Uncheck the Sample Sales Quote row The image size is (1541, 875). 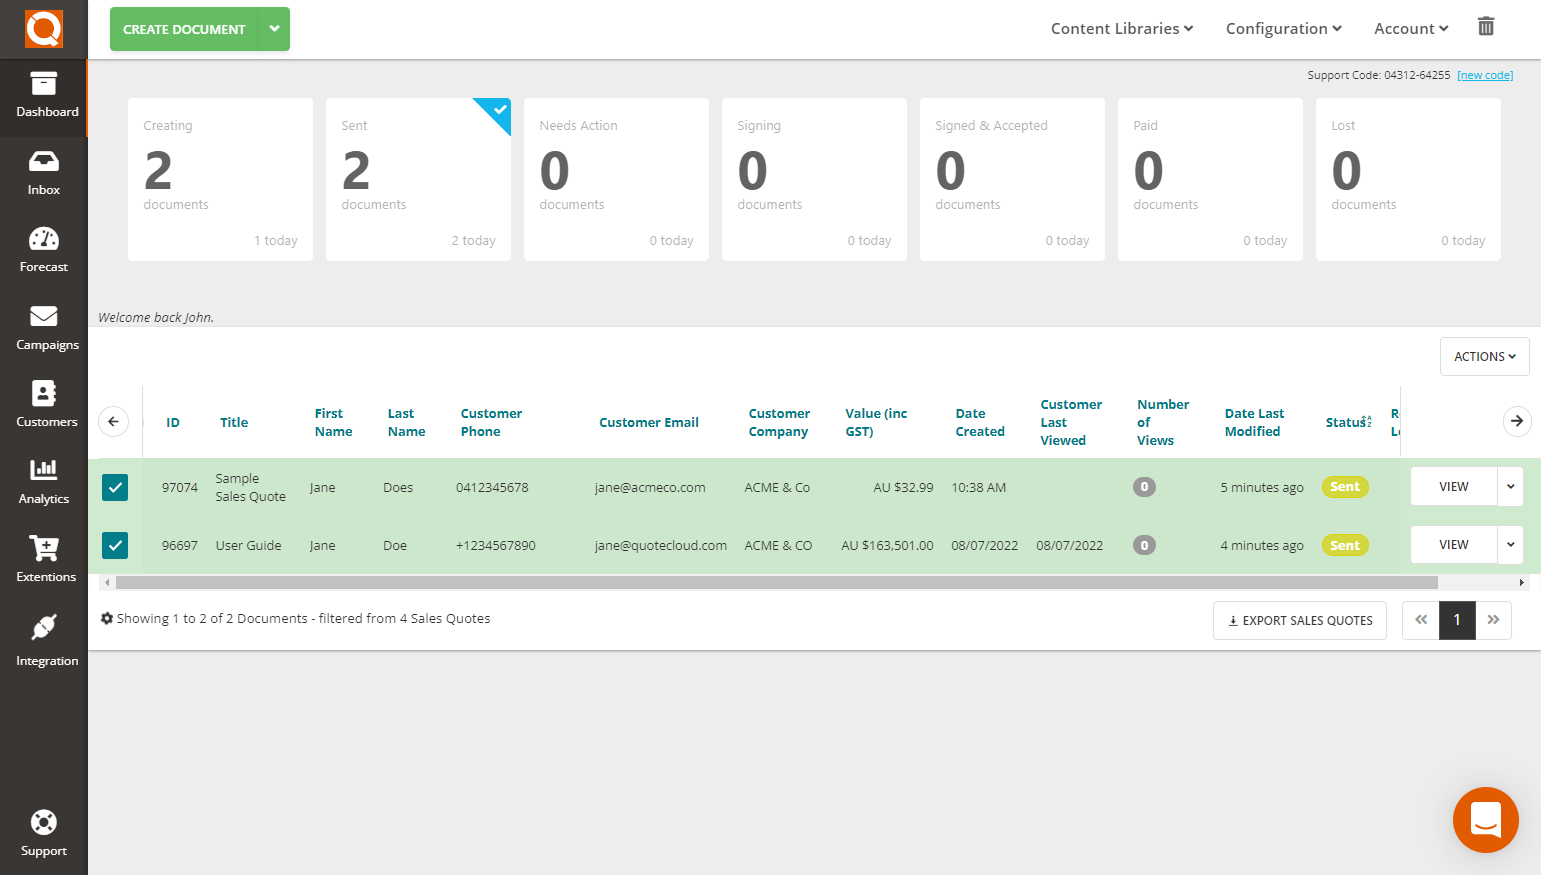pyautogui.click(x=114, y=487)
